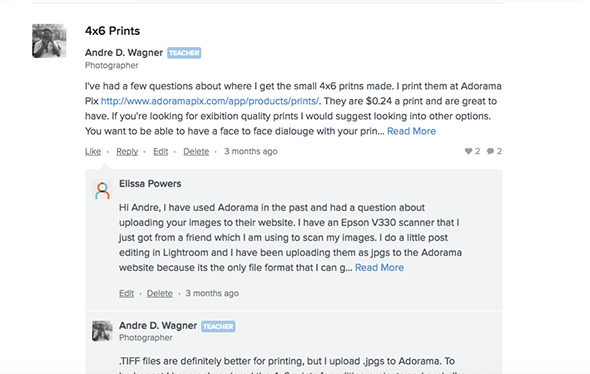
Task: Delete Elissa Powers' comment
Action: 160,293
